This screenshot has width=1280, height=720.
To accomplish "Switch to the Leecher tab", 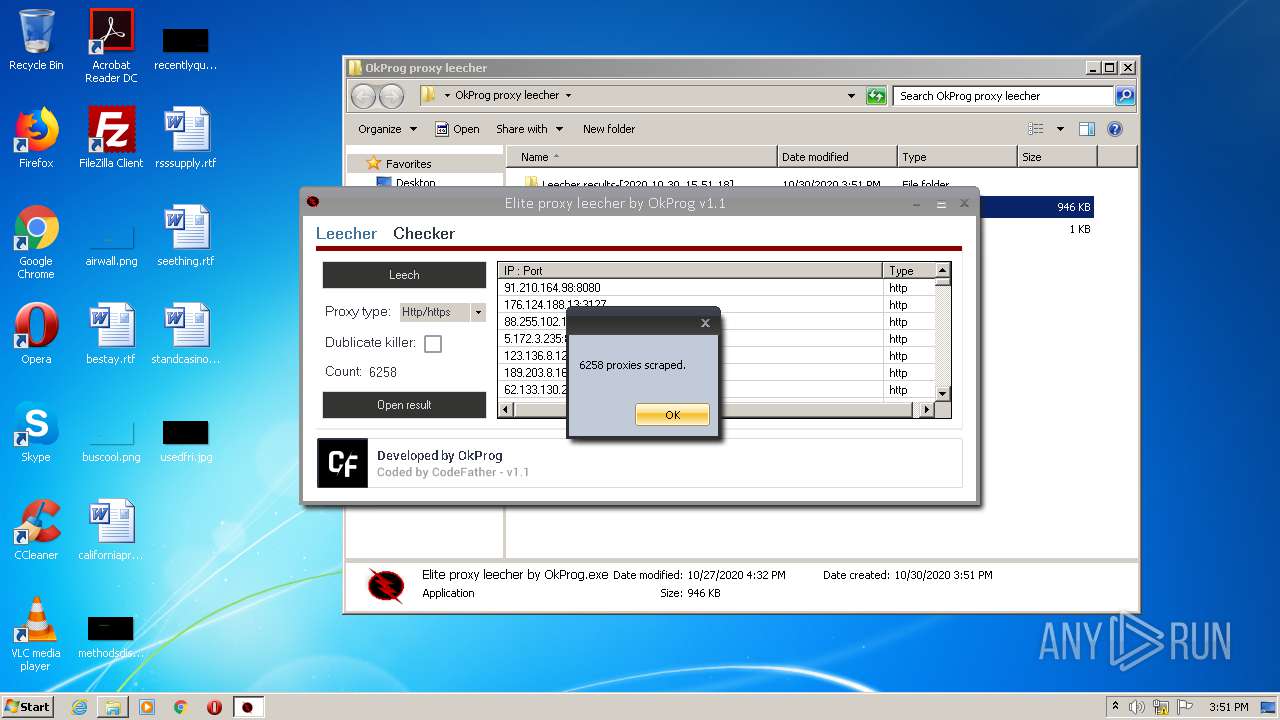I will pyautogui.click(x=346, y=233).
